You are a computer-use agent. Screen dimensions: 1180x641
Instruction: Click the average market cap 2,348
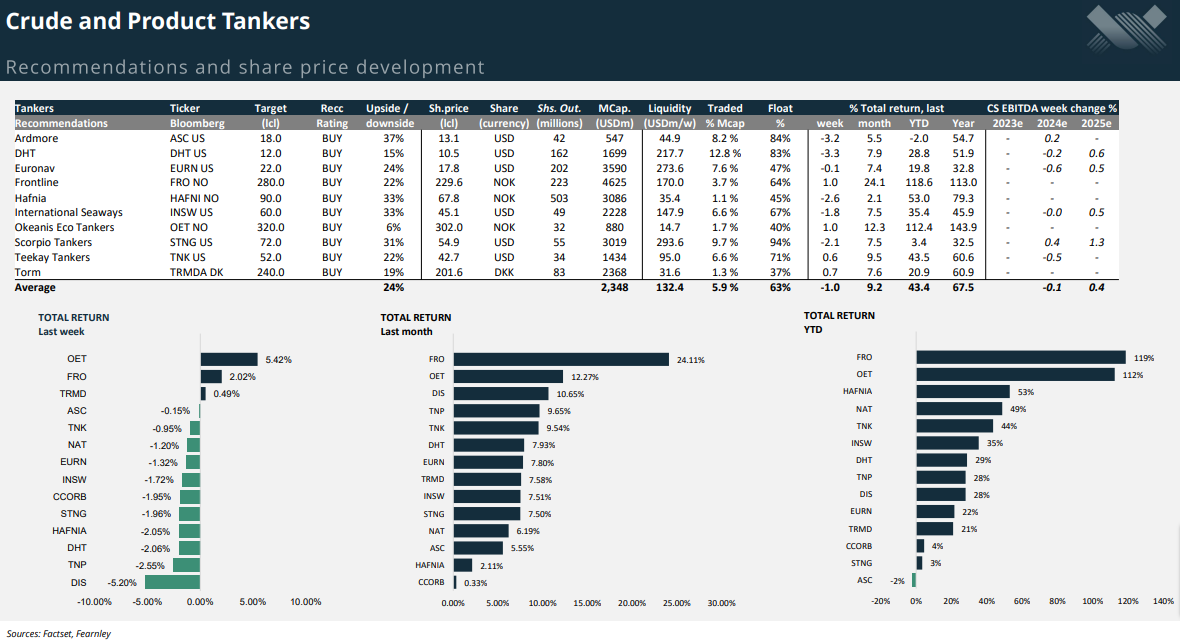click(614, 287)
